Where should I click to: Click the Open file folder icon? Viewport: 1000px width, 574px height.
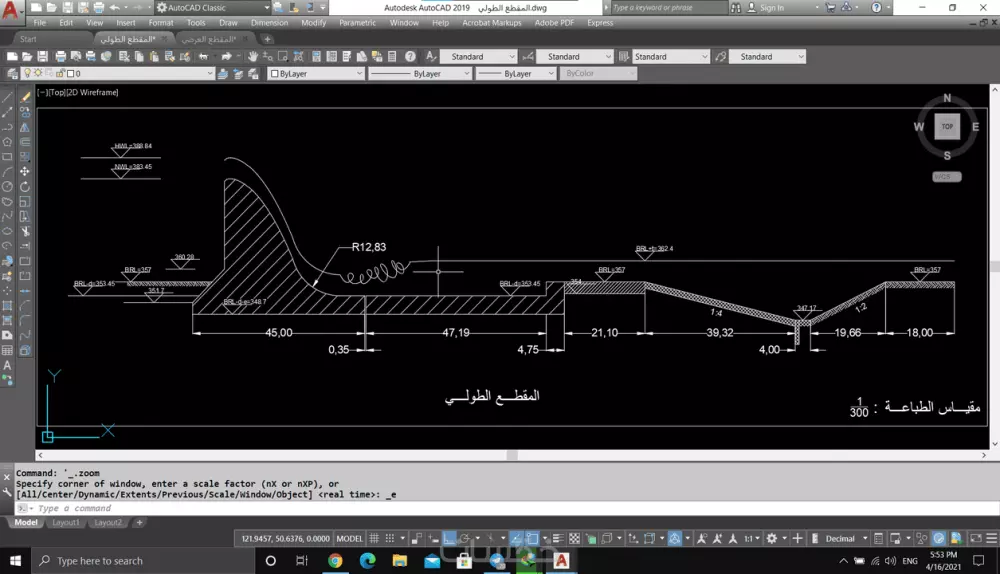click(x=27, y=57)
